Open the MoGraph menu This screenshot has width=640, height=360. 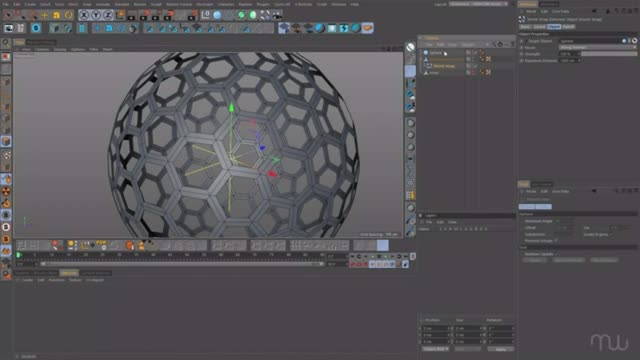pos(205,4)
